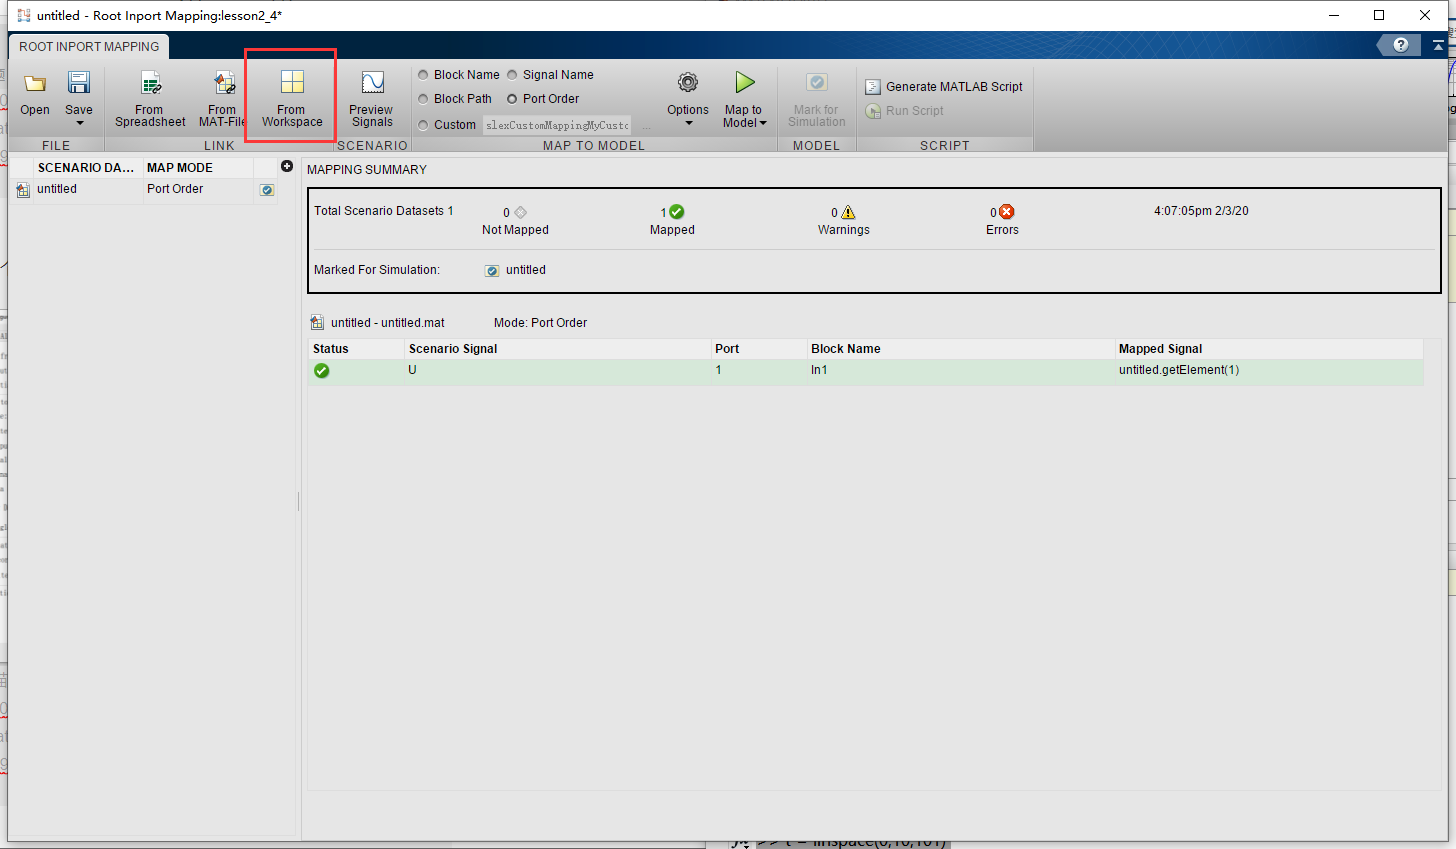Link data From MAT-File
This screenshot has width=1456, height=849.
point(221,97)
